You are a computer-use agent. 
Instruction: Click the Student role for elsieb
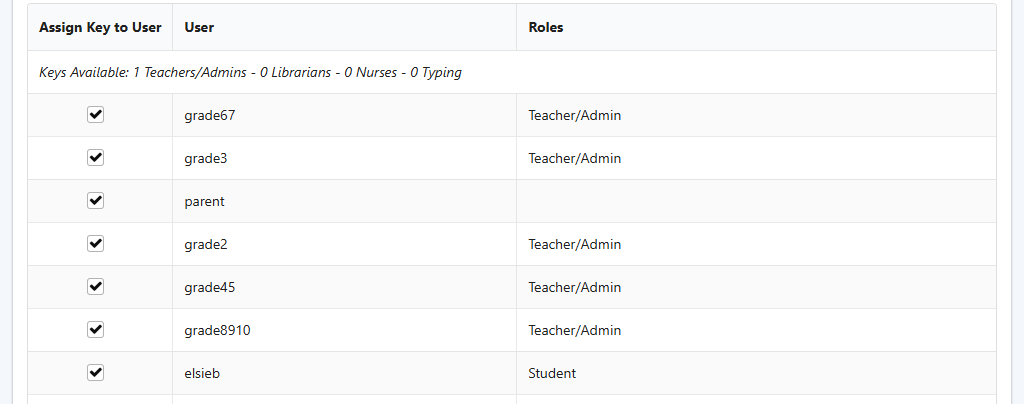tap(552, 373)
